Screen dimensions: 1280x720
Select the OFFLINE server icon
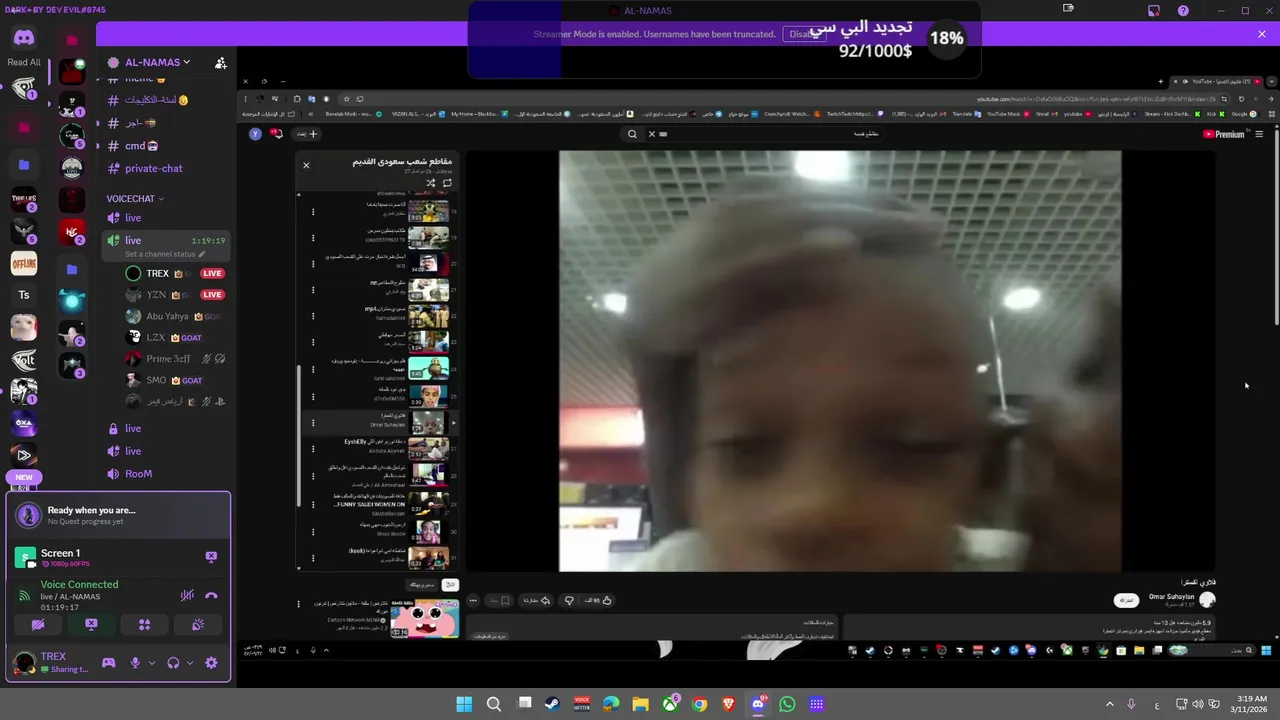[x=24, y=263]
